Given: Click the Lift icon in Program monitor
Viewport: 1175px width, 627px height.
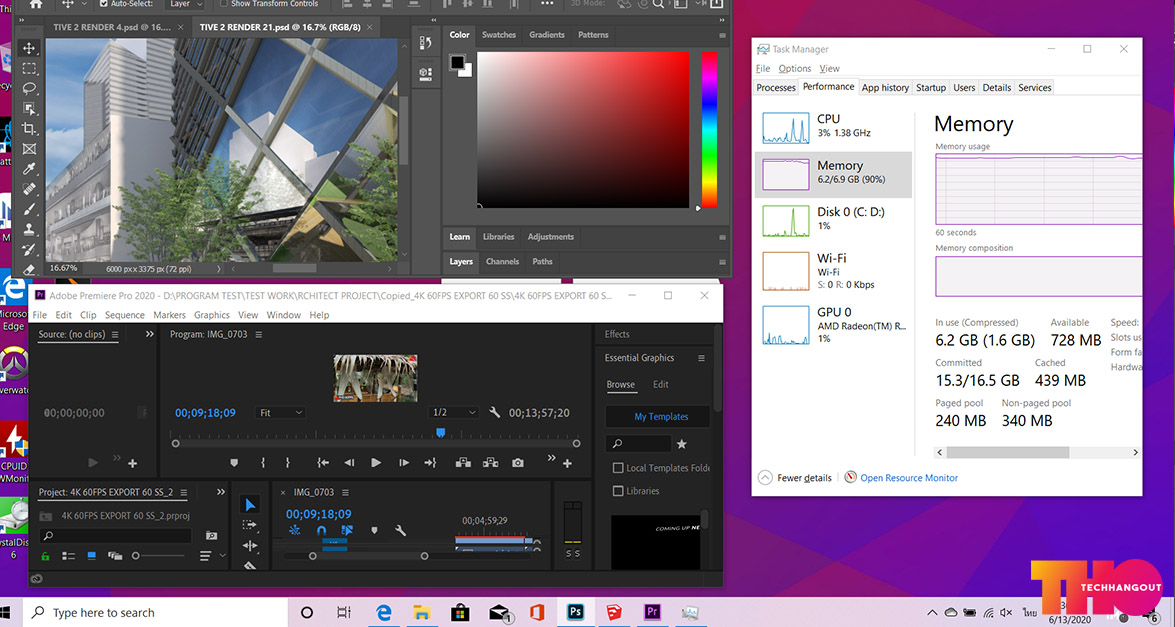Looking at the screenshot, I should click(x=463, y=463).
